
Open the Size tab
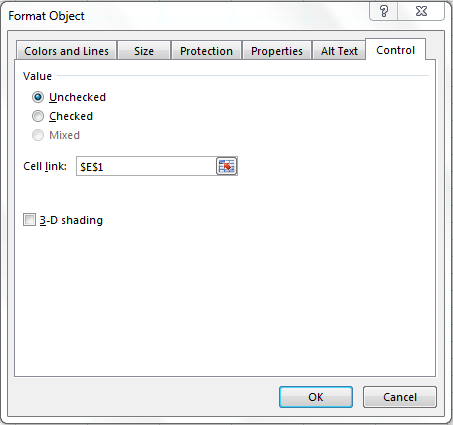(144, 51)
